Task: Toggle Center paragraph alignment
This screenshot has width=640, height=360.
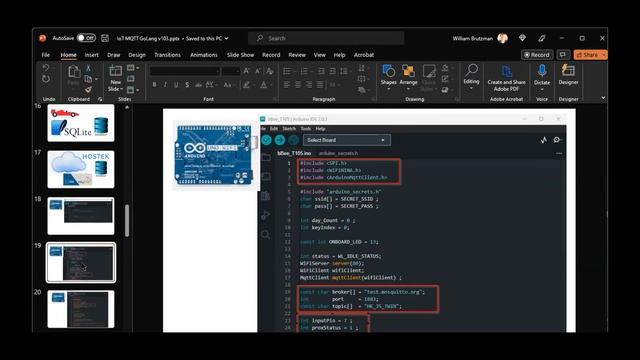Action: click(x=298, y=85)
